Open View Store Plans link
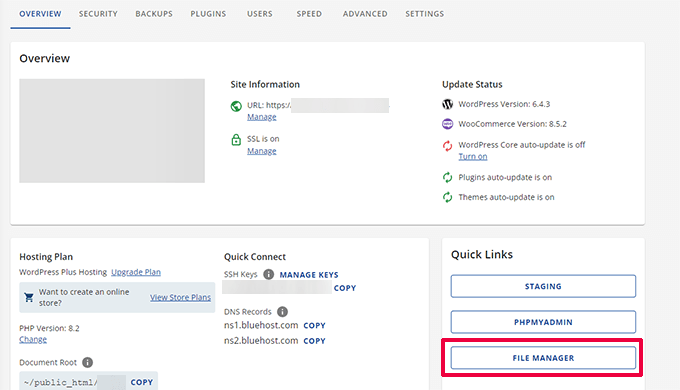 180,298
